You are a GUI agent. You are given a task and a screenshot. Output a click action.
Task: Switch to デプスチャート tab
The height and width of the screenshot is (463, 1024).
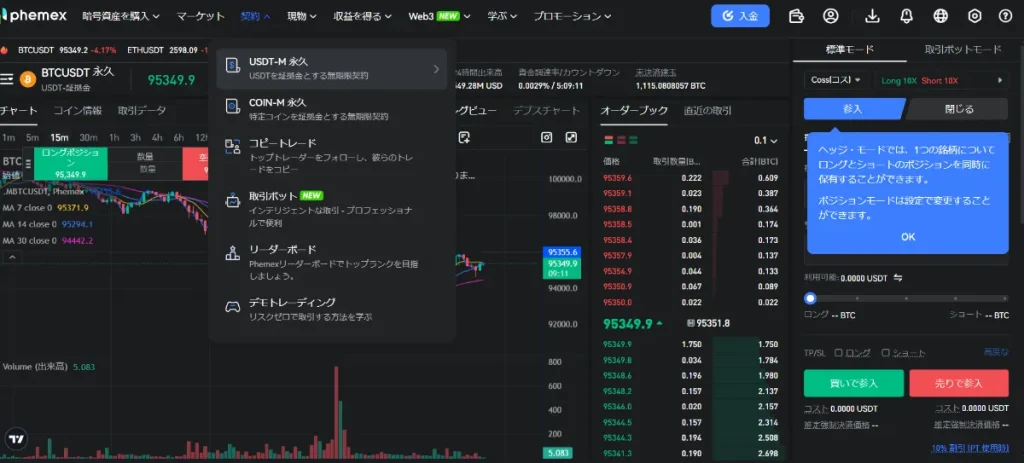546,110
